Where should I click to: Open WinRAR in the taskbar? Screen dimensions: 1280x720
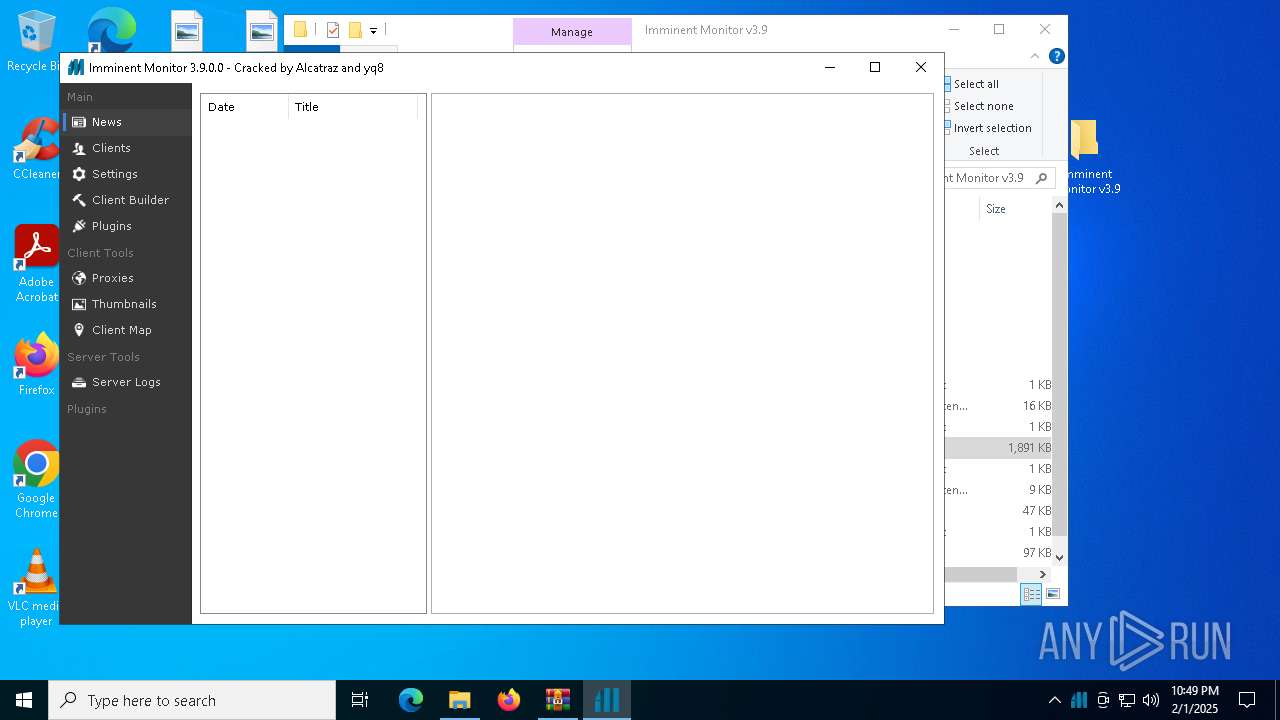[x=557, y=700]
